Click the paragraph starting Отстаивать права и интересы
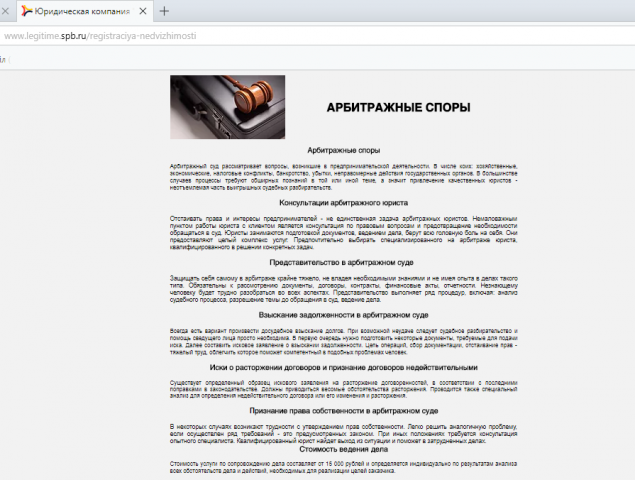The height and width of the screenshot is (480, 635). tap(343, 233)
